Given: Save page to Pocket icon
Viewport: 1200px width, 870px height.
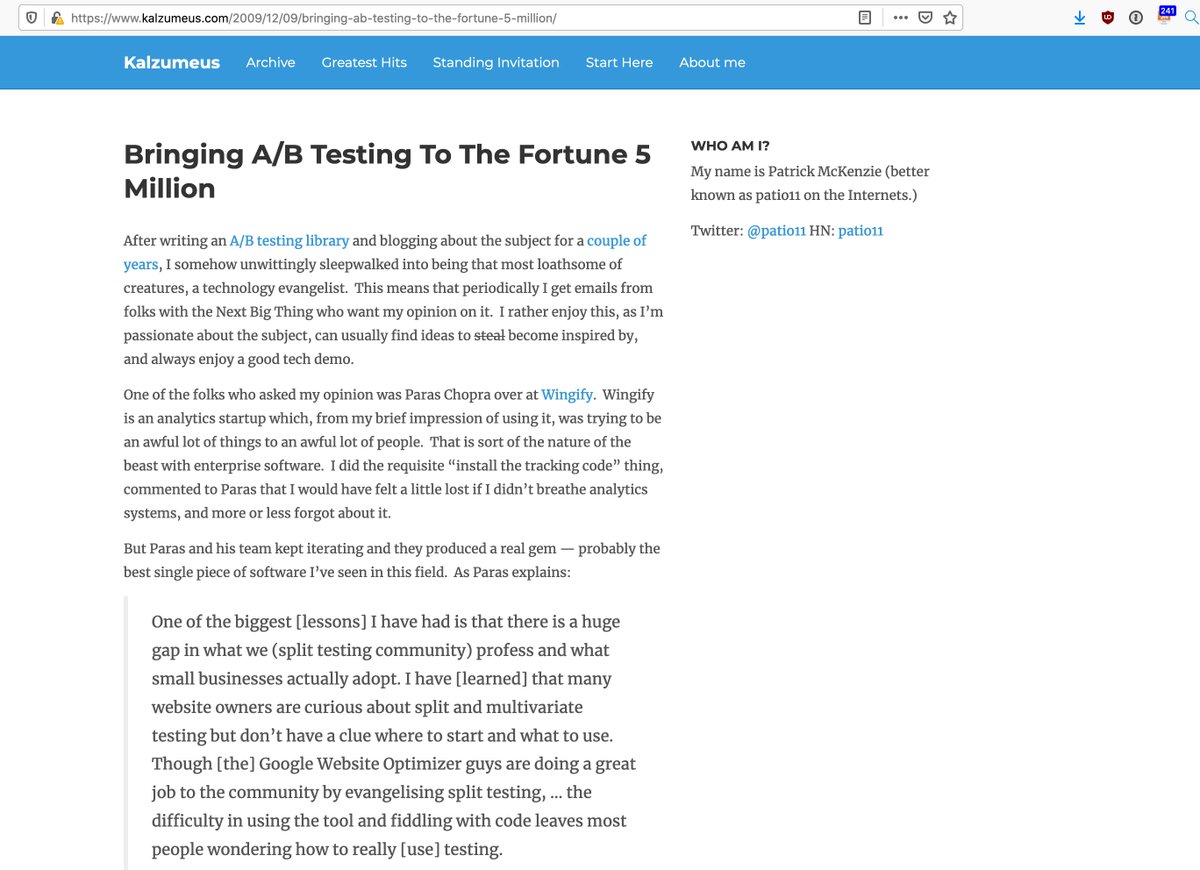Looking at the screenshot, I should (x=926, y=18).
